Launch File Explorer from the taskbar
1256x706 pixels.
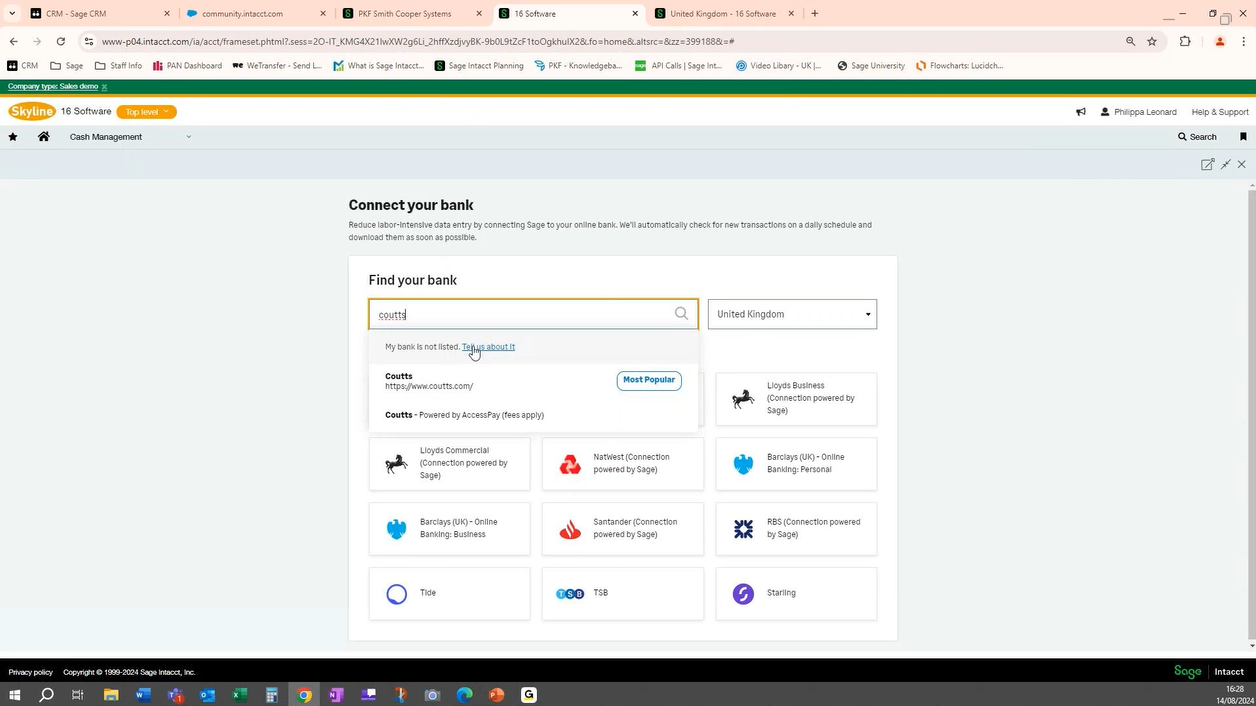point(111,695)
